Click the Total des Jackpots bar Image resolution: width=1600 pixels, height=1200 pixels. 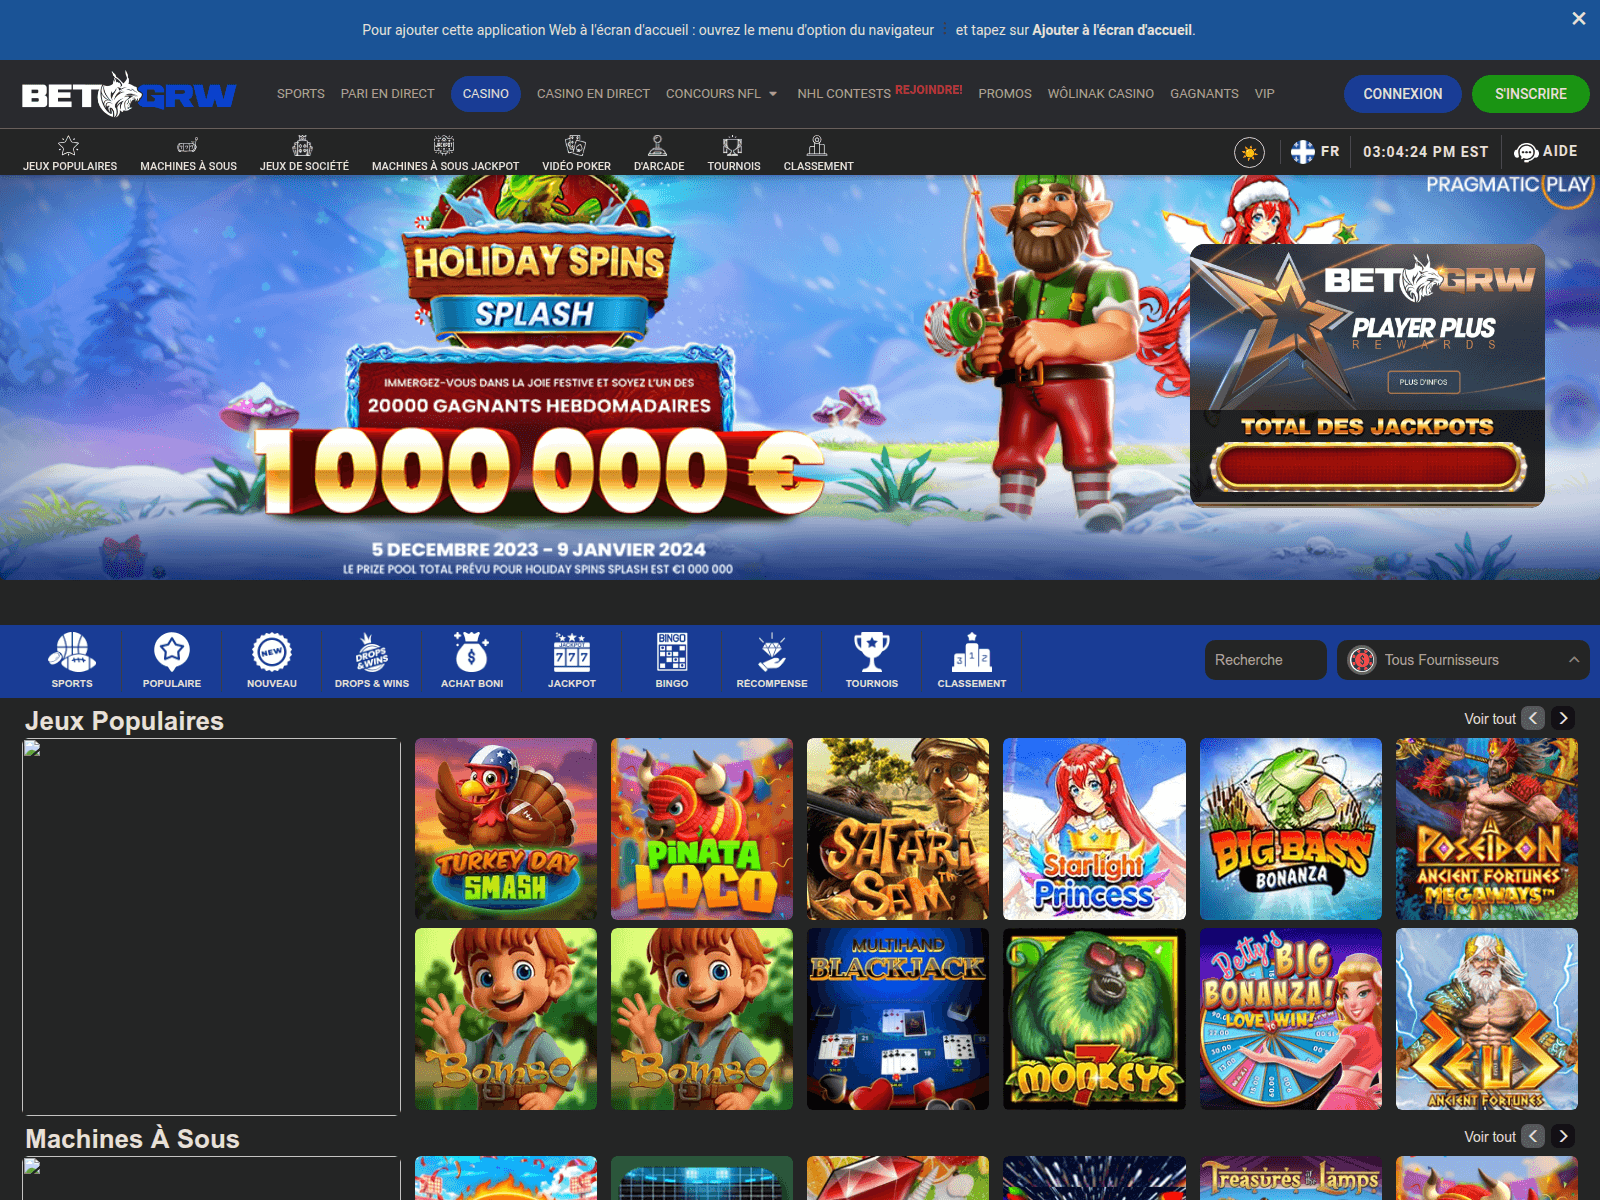1368,467
